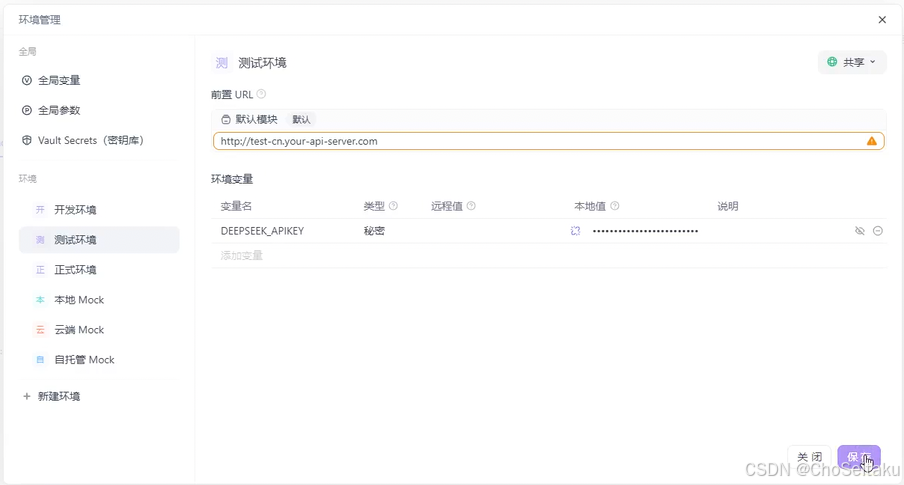Viewport: 904px width, 485px height.
Task: Click the 全局变量 circled V icon
Action: point(27,81)
